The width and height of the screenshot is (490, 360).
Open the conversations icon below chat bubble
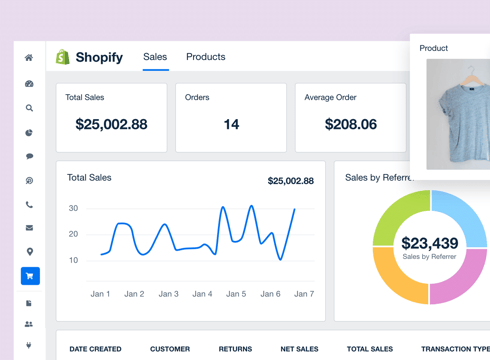[x=29, y=181]
